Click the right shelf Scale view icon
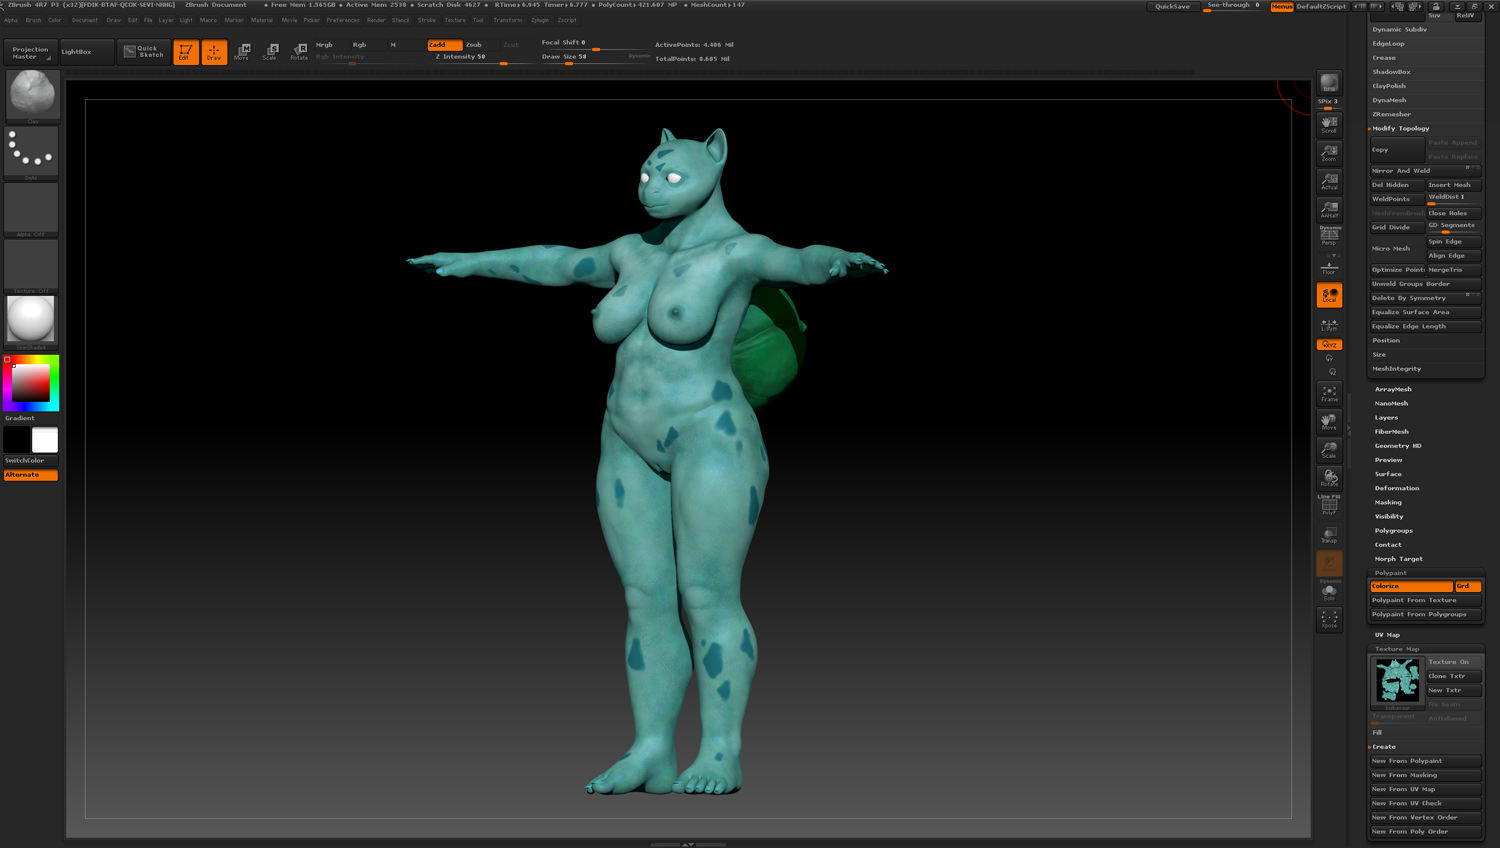This screenshot has width=1500, height=848. coord(1329,449)
